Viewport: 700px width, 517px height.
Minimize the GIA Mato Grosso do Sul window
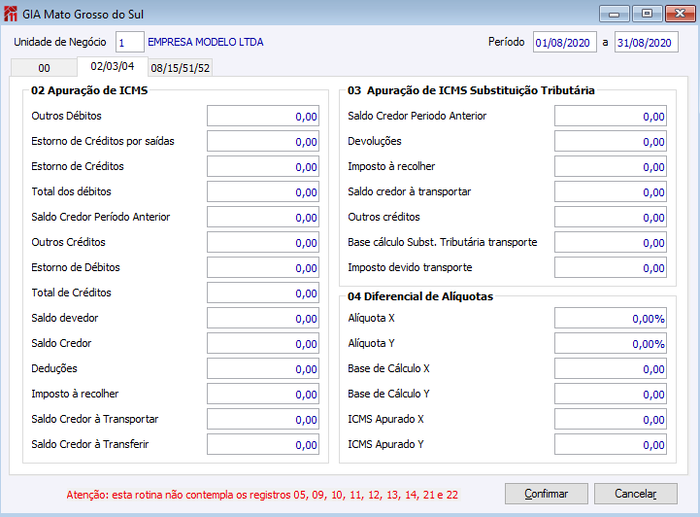pos(614,14)
